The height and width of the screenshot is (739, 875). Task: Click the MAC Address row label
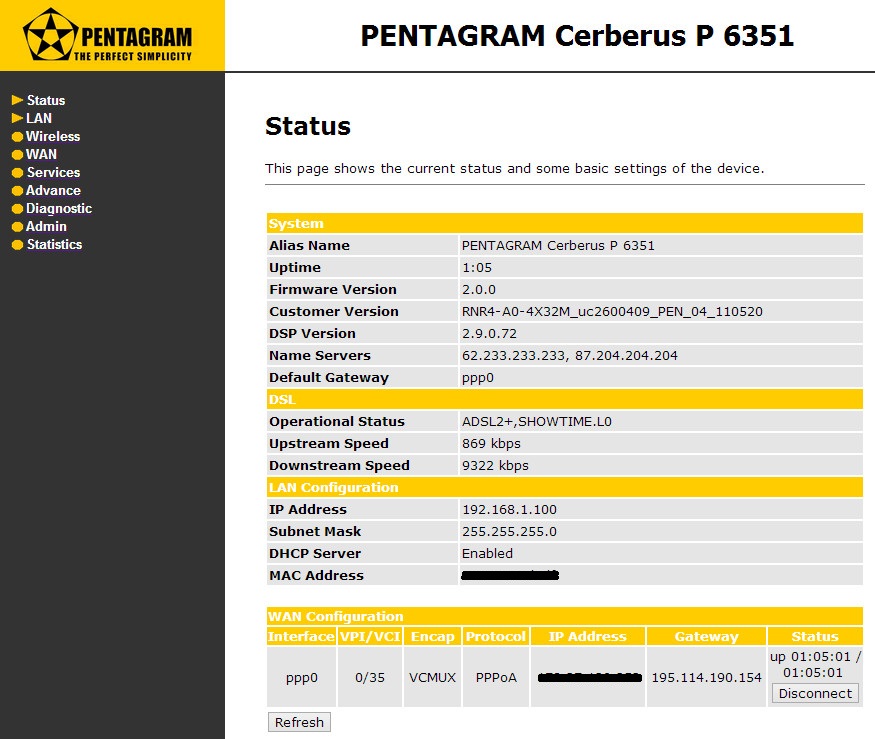coord(316,575)
